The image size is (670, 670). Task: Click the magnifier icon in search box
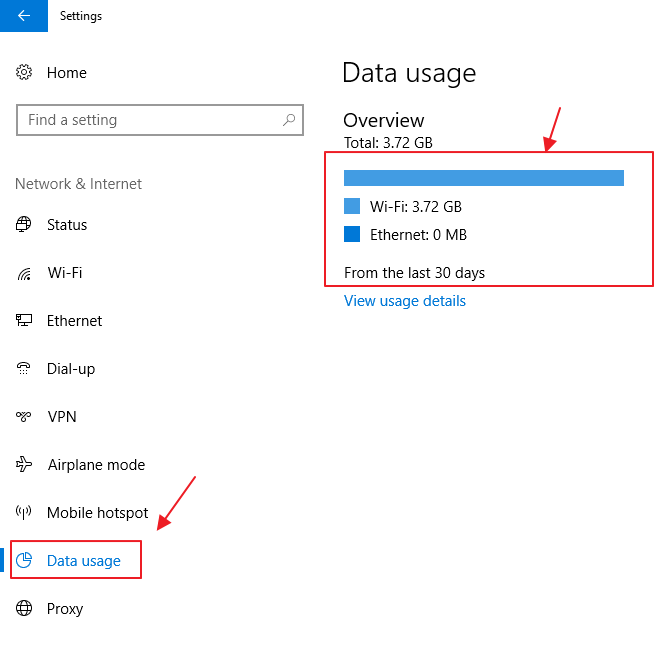click(289, 120)
